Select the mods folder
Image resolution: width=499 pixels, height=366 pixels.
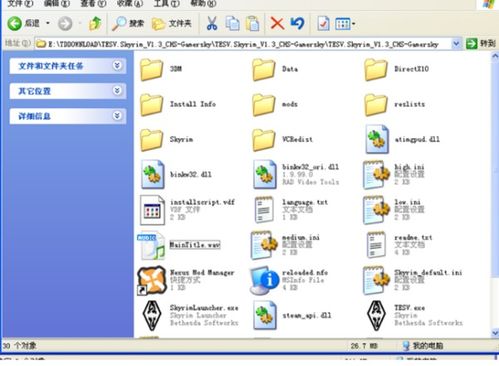(x=275, y=105)
